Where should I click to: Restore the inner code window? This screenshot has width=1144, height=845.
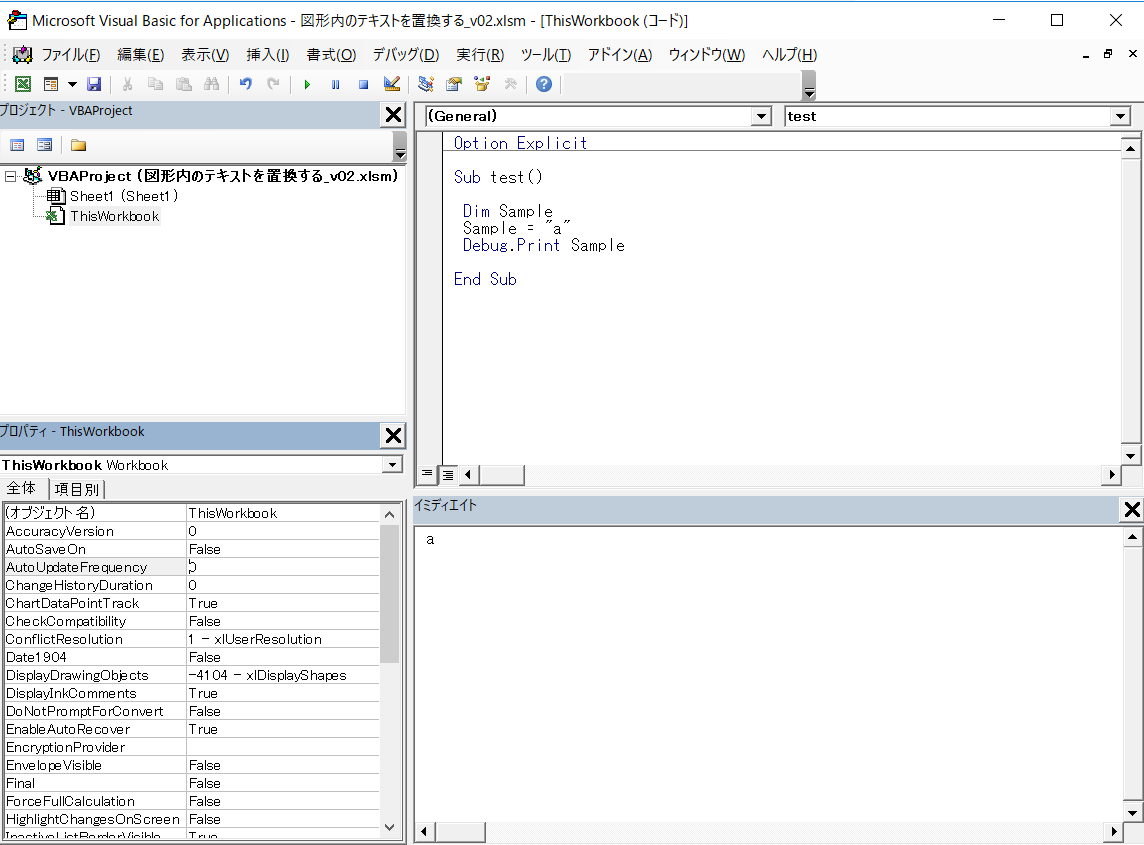point(1108,54)
